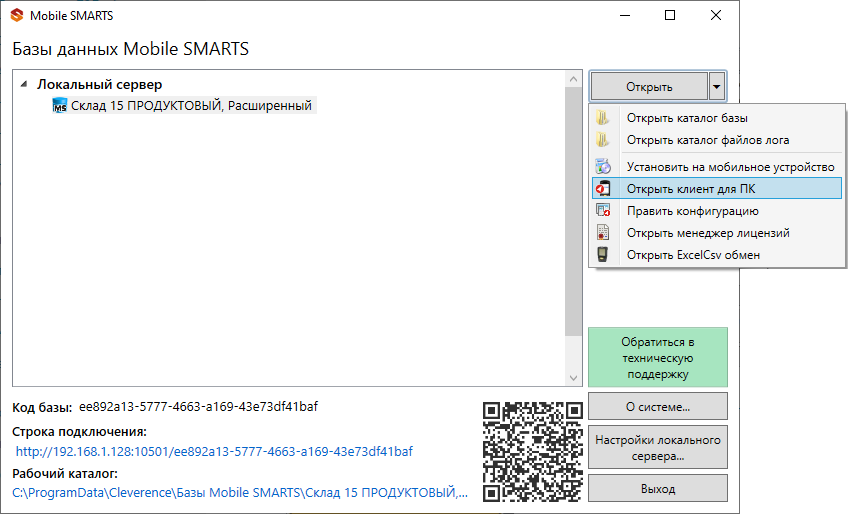Maximize the Mobile SMARTS window
Viewport: 848px width, 514px height.
click(670, 15)
